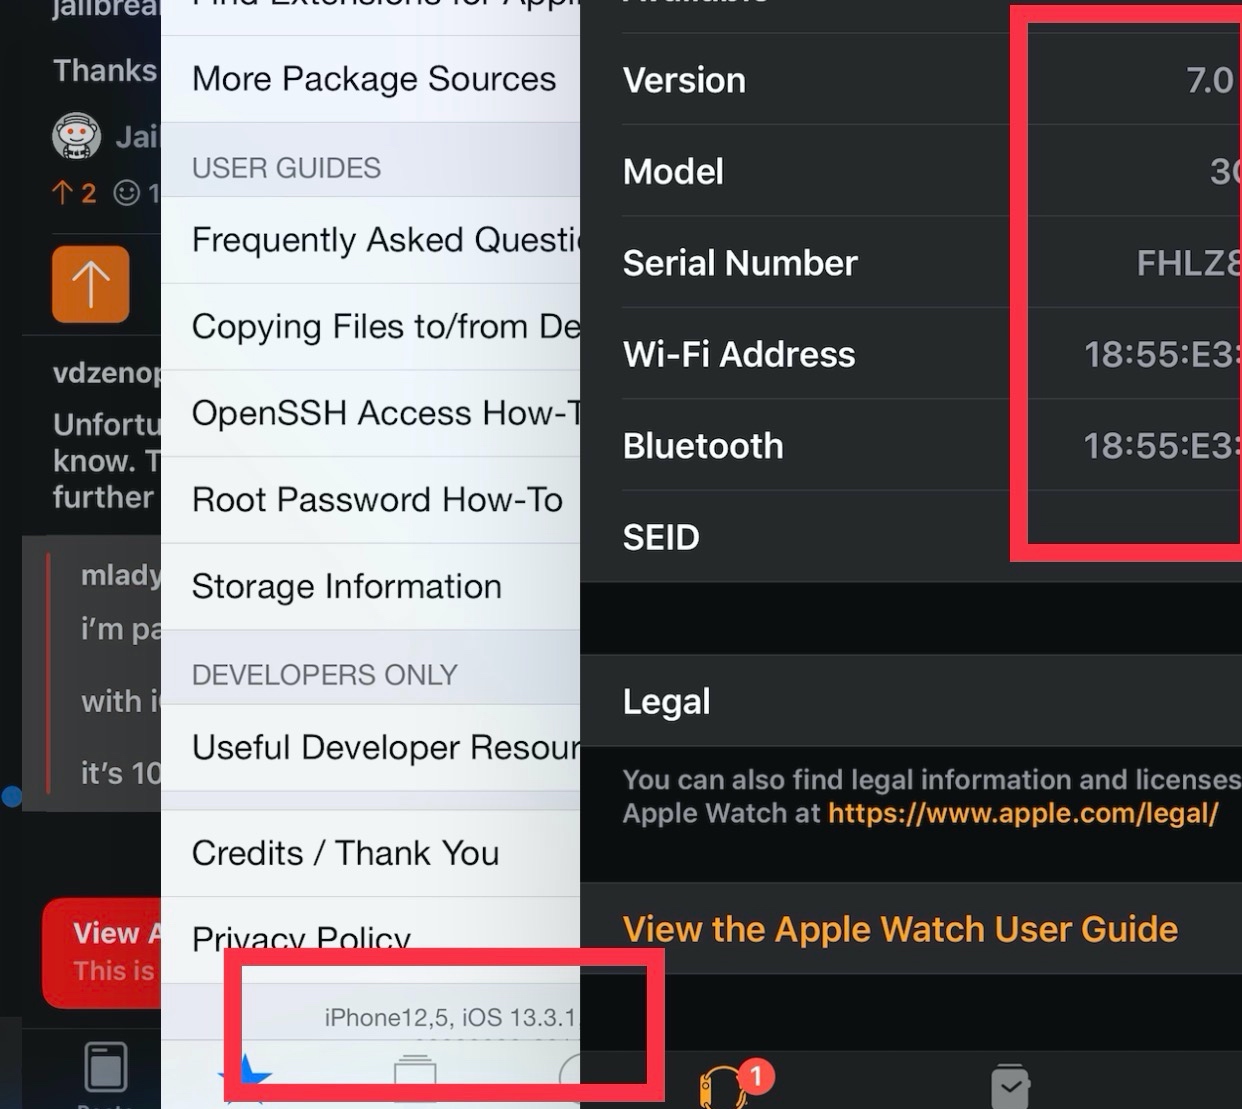Image resolution: width=1242 pixels, height=1109 pixels.
Task: Open Storage Information row
Action: (371, 587)
